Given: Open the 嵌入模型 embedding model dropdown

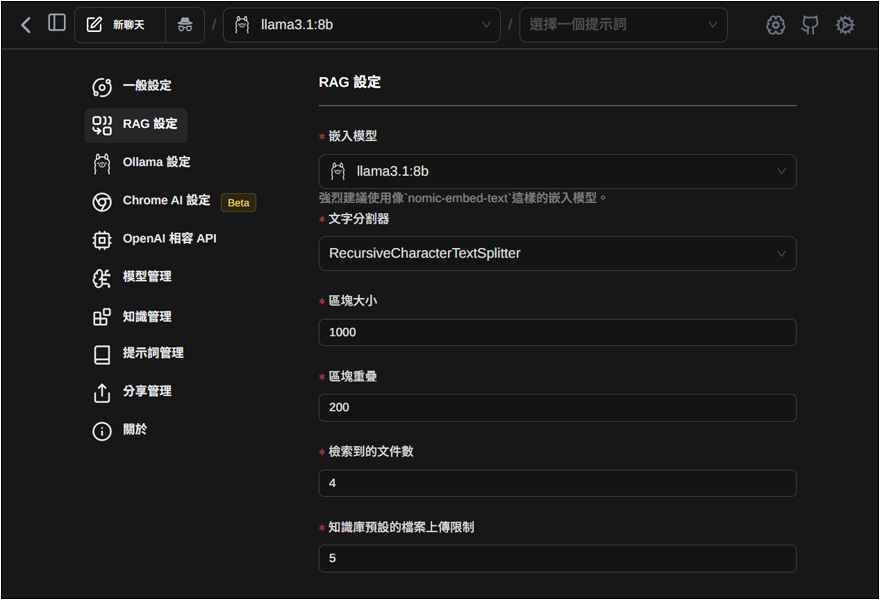Looking at the screenshot, I should pos(557,171).
